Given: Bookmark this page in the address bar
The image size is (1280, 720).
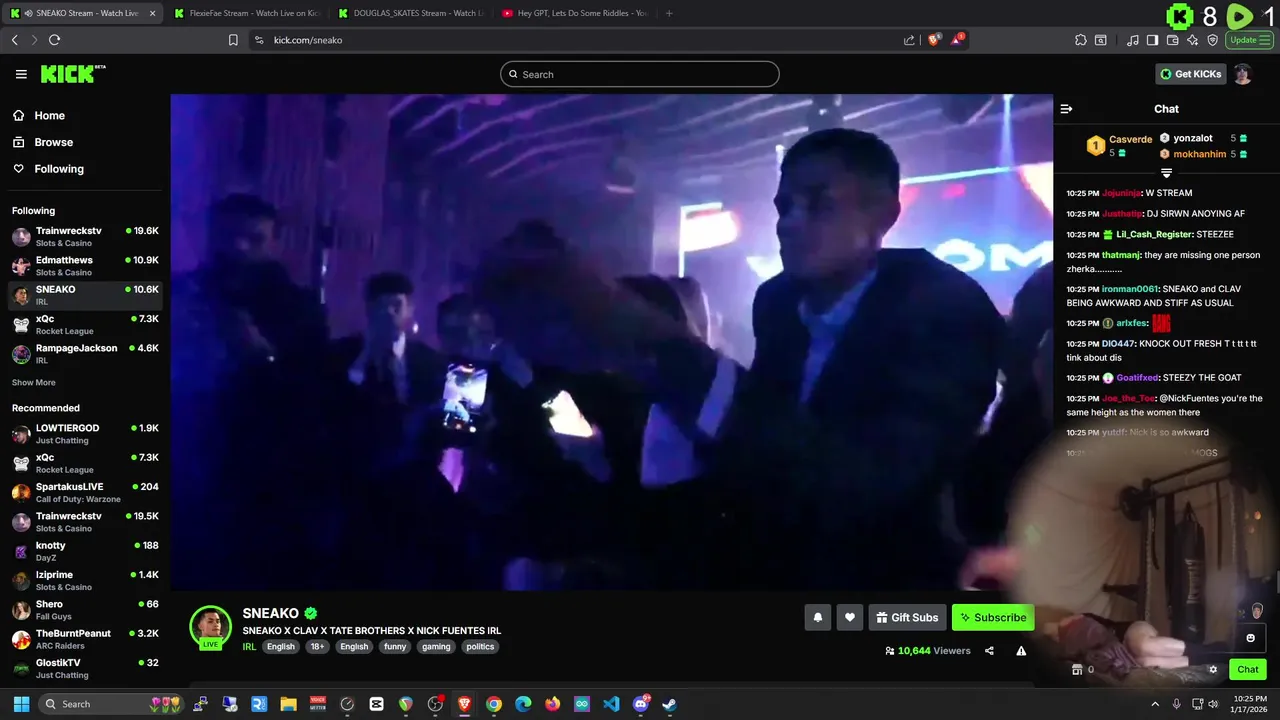Looking at the screenshot, I should 233,40.
